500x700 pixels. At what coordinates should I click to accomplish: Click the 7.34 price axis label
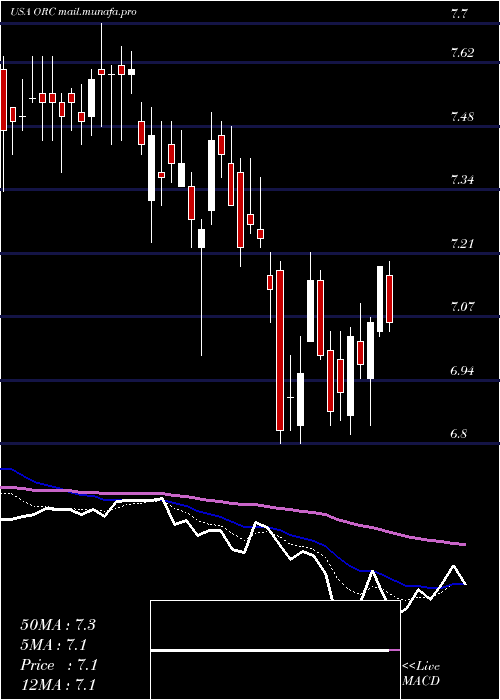click(x=462, y=180)
